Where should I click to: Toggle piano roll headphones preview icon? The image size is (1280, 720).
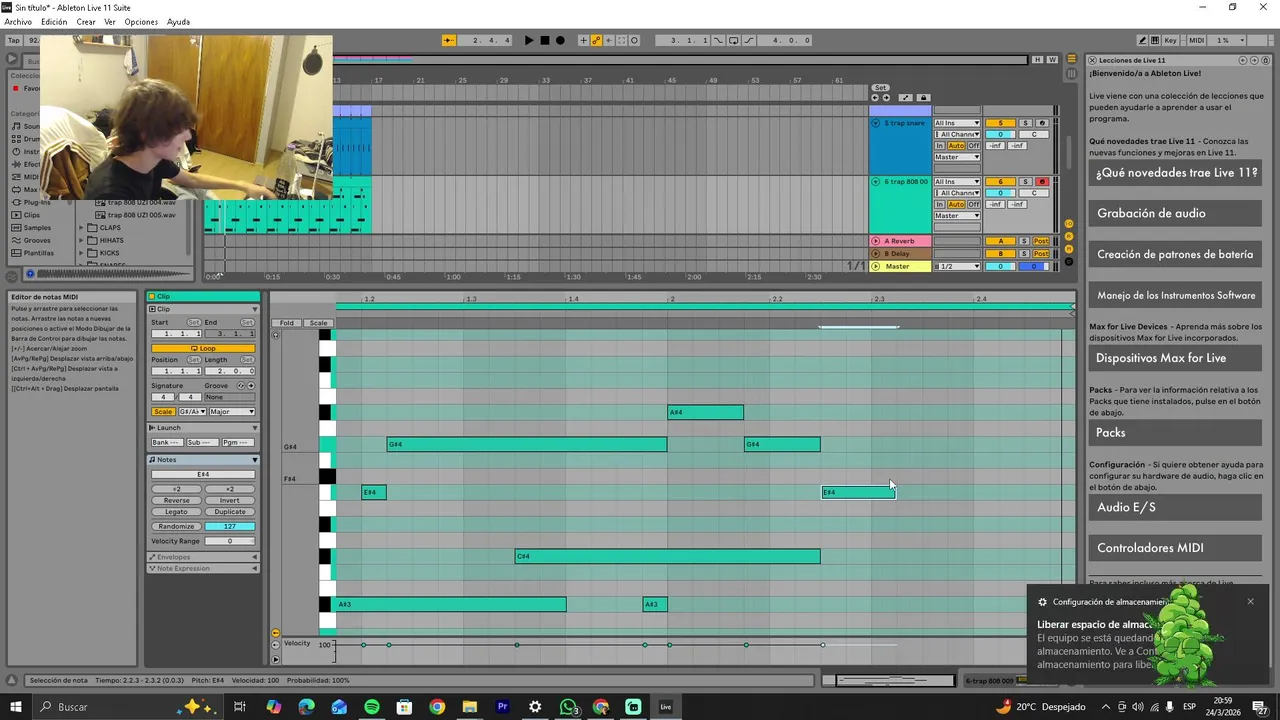(x=276, y=335)
